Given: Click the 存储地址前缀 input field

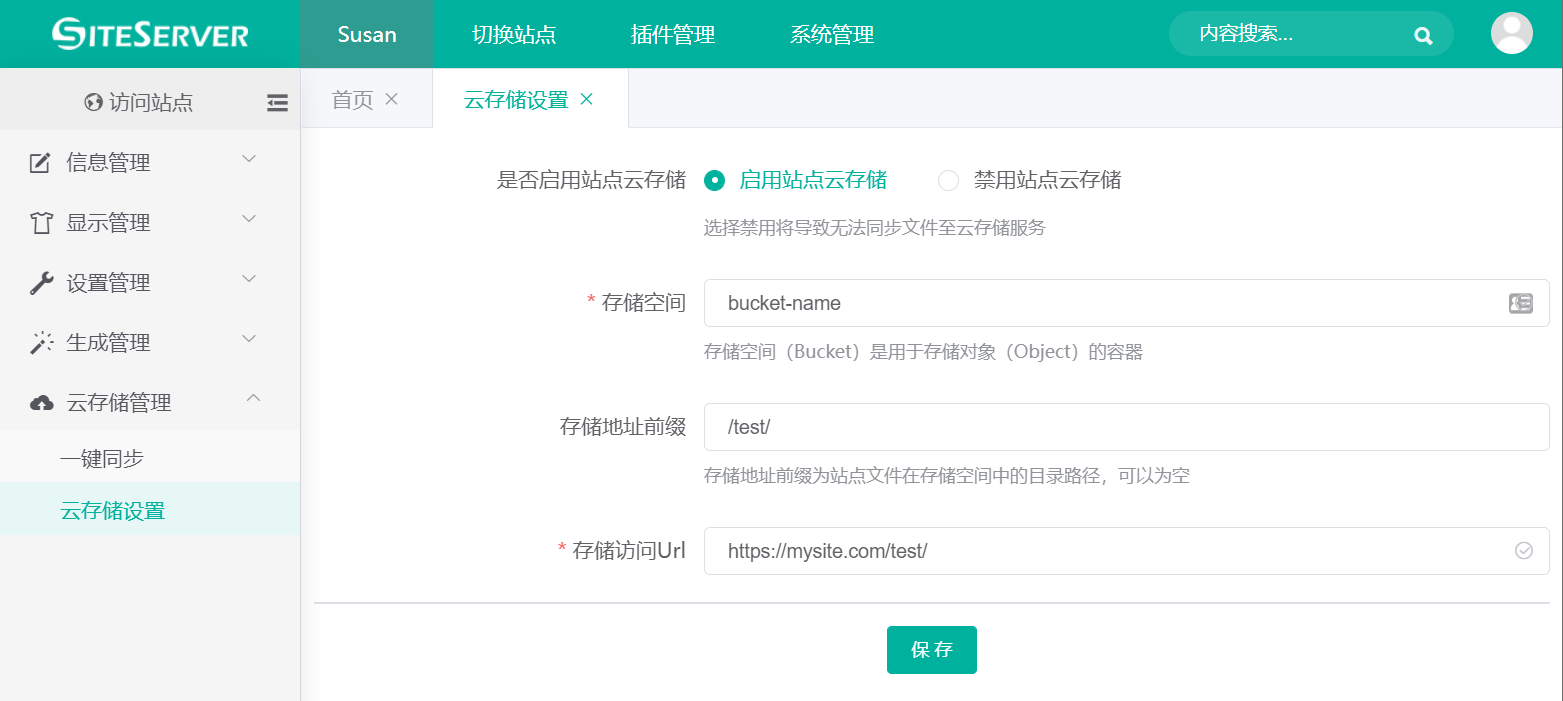Looking at the screenshot, I should pyautogui.click(x=1125, y=427).
